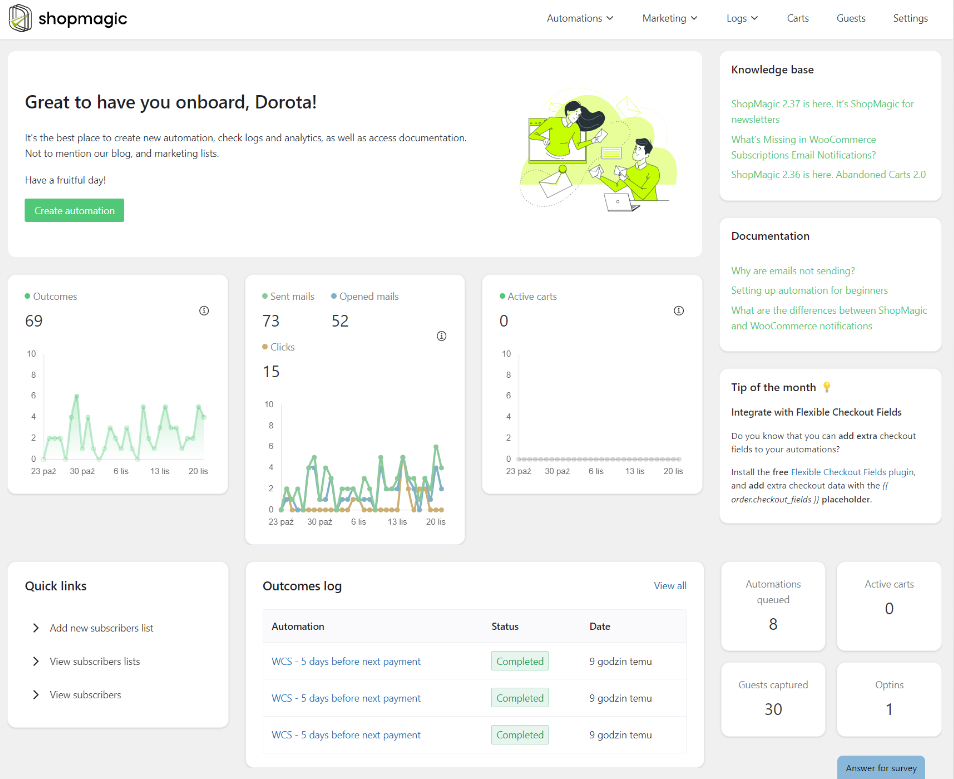The width and height of the screenshot is (954, 779).
Task: Expand the Logs menu
Action: 742,18
